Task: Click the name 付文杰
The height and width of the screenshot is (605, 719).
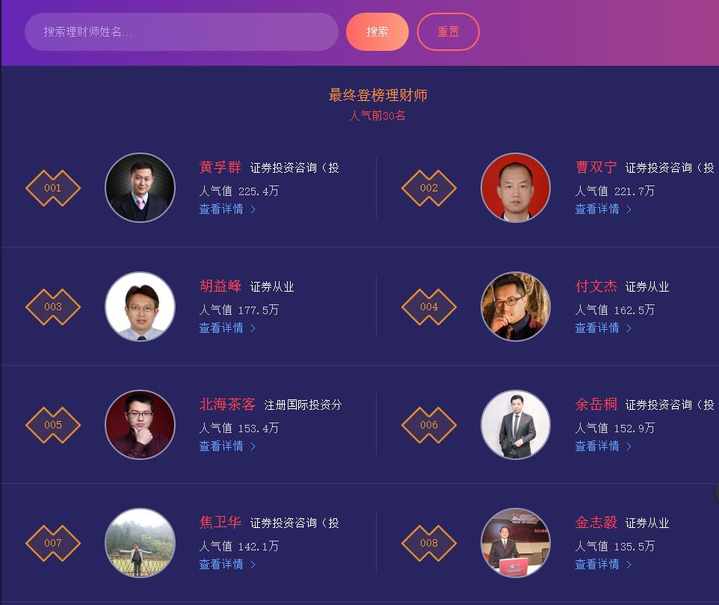Action: 596,286
